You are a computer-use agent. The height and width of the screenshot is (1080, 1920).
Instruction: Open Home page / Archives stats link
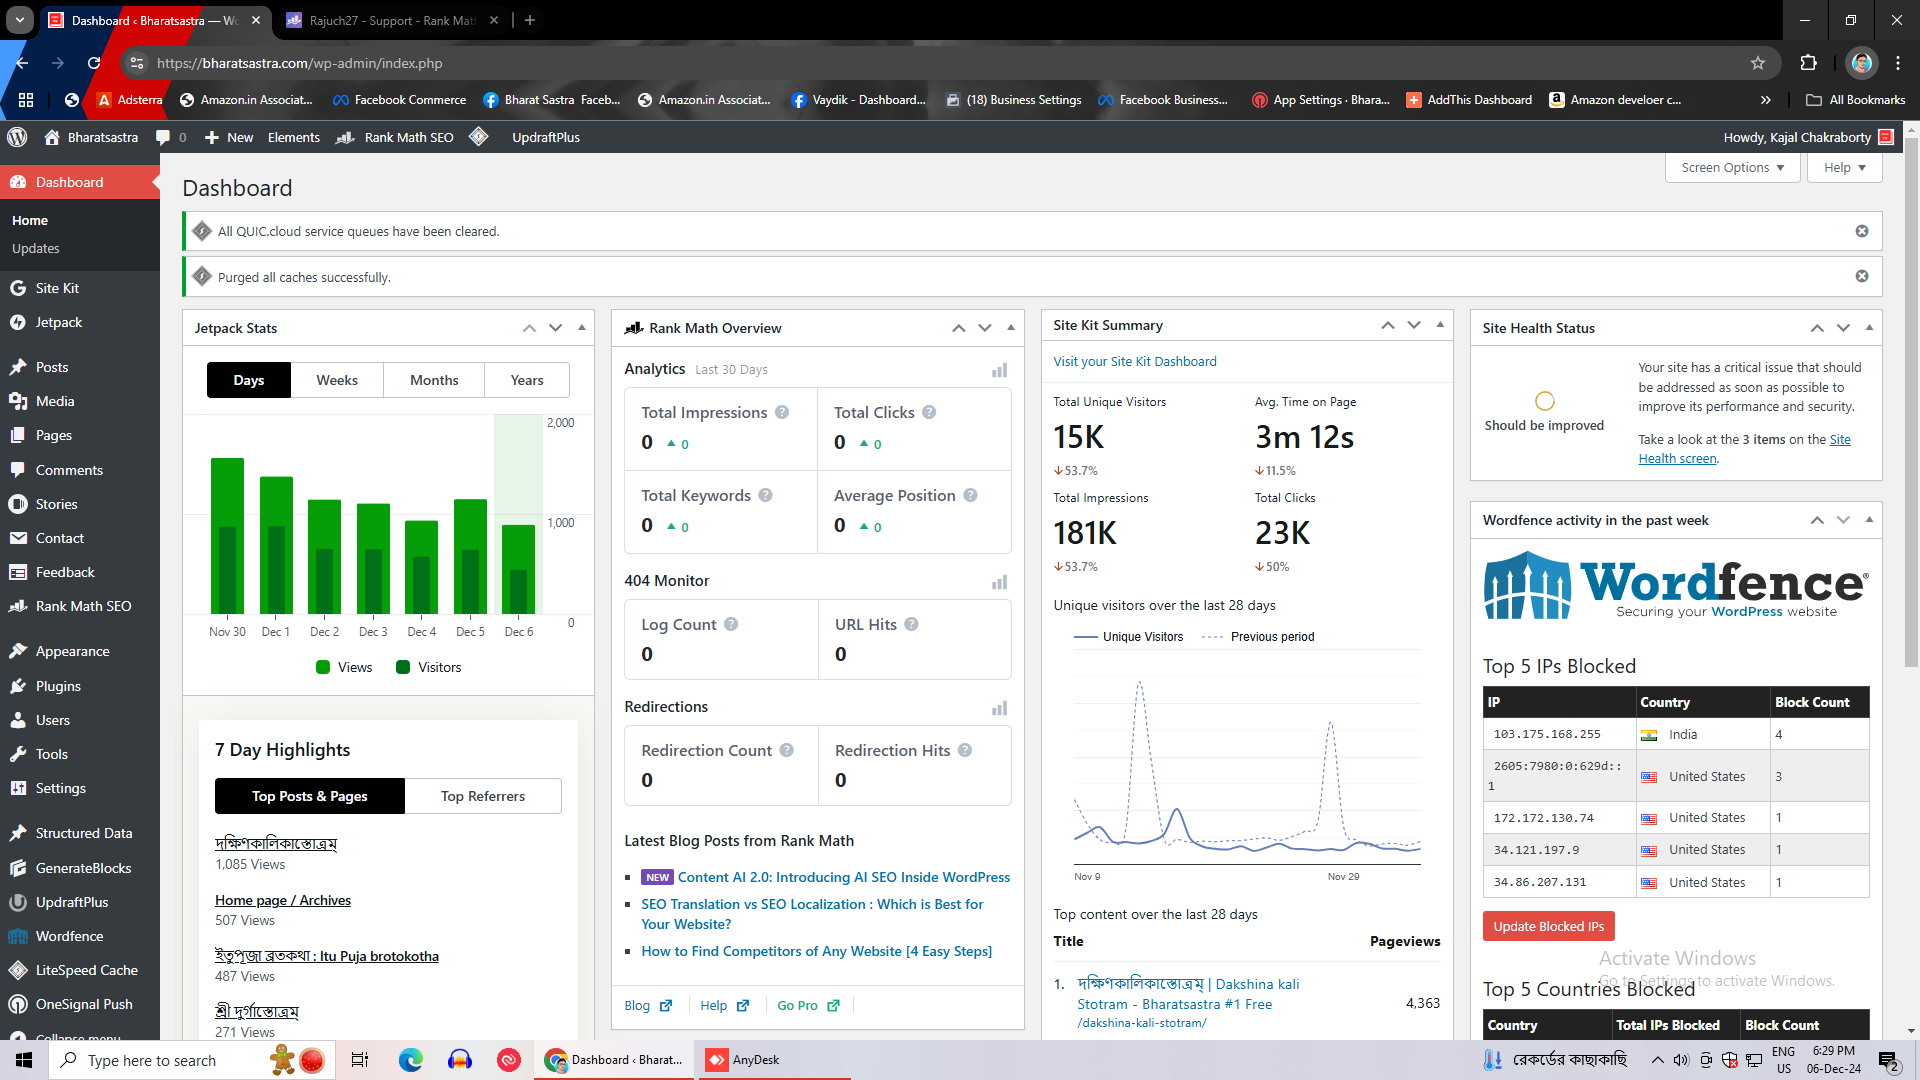[x=283, y=900]
